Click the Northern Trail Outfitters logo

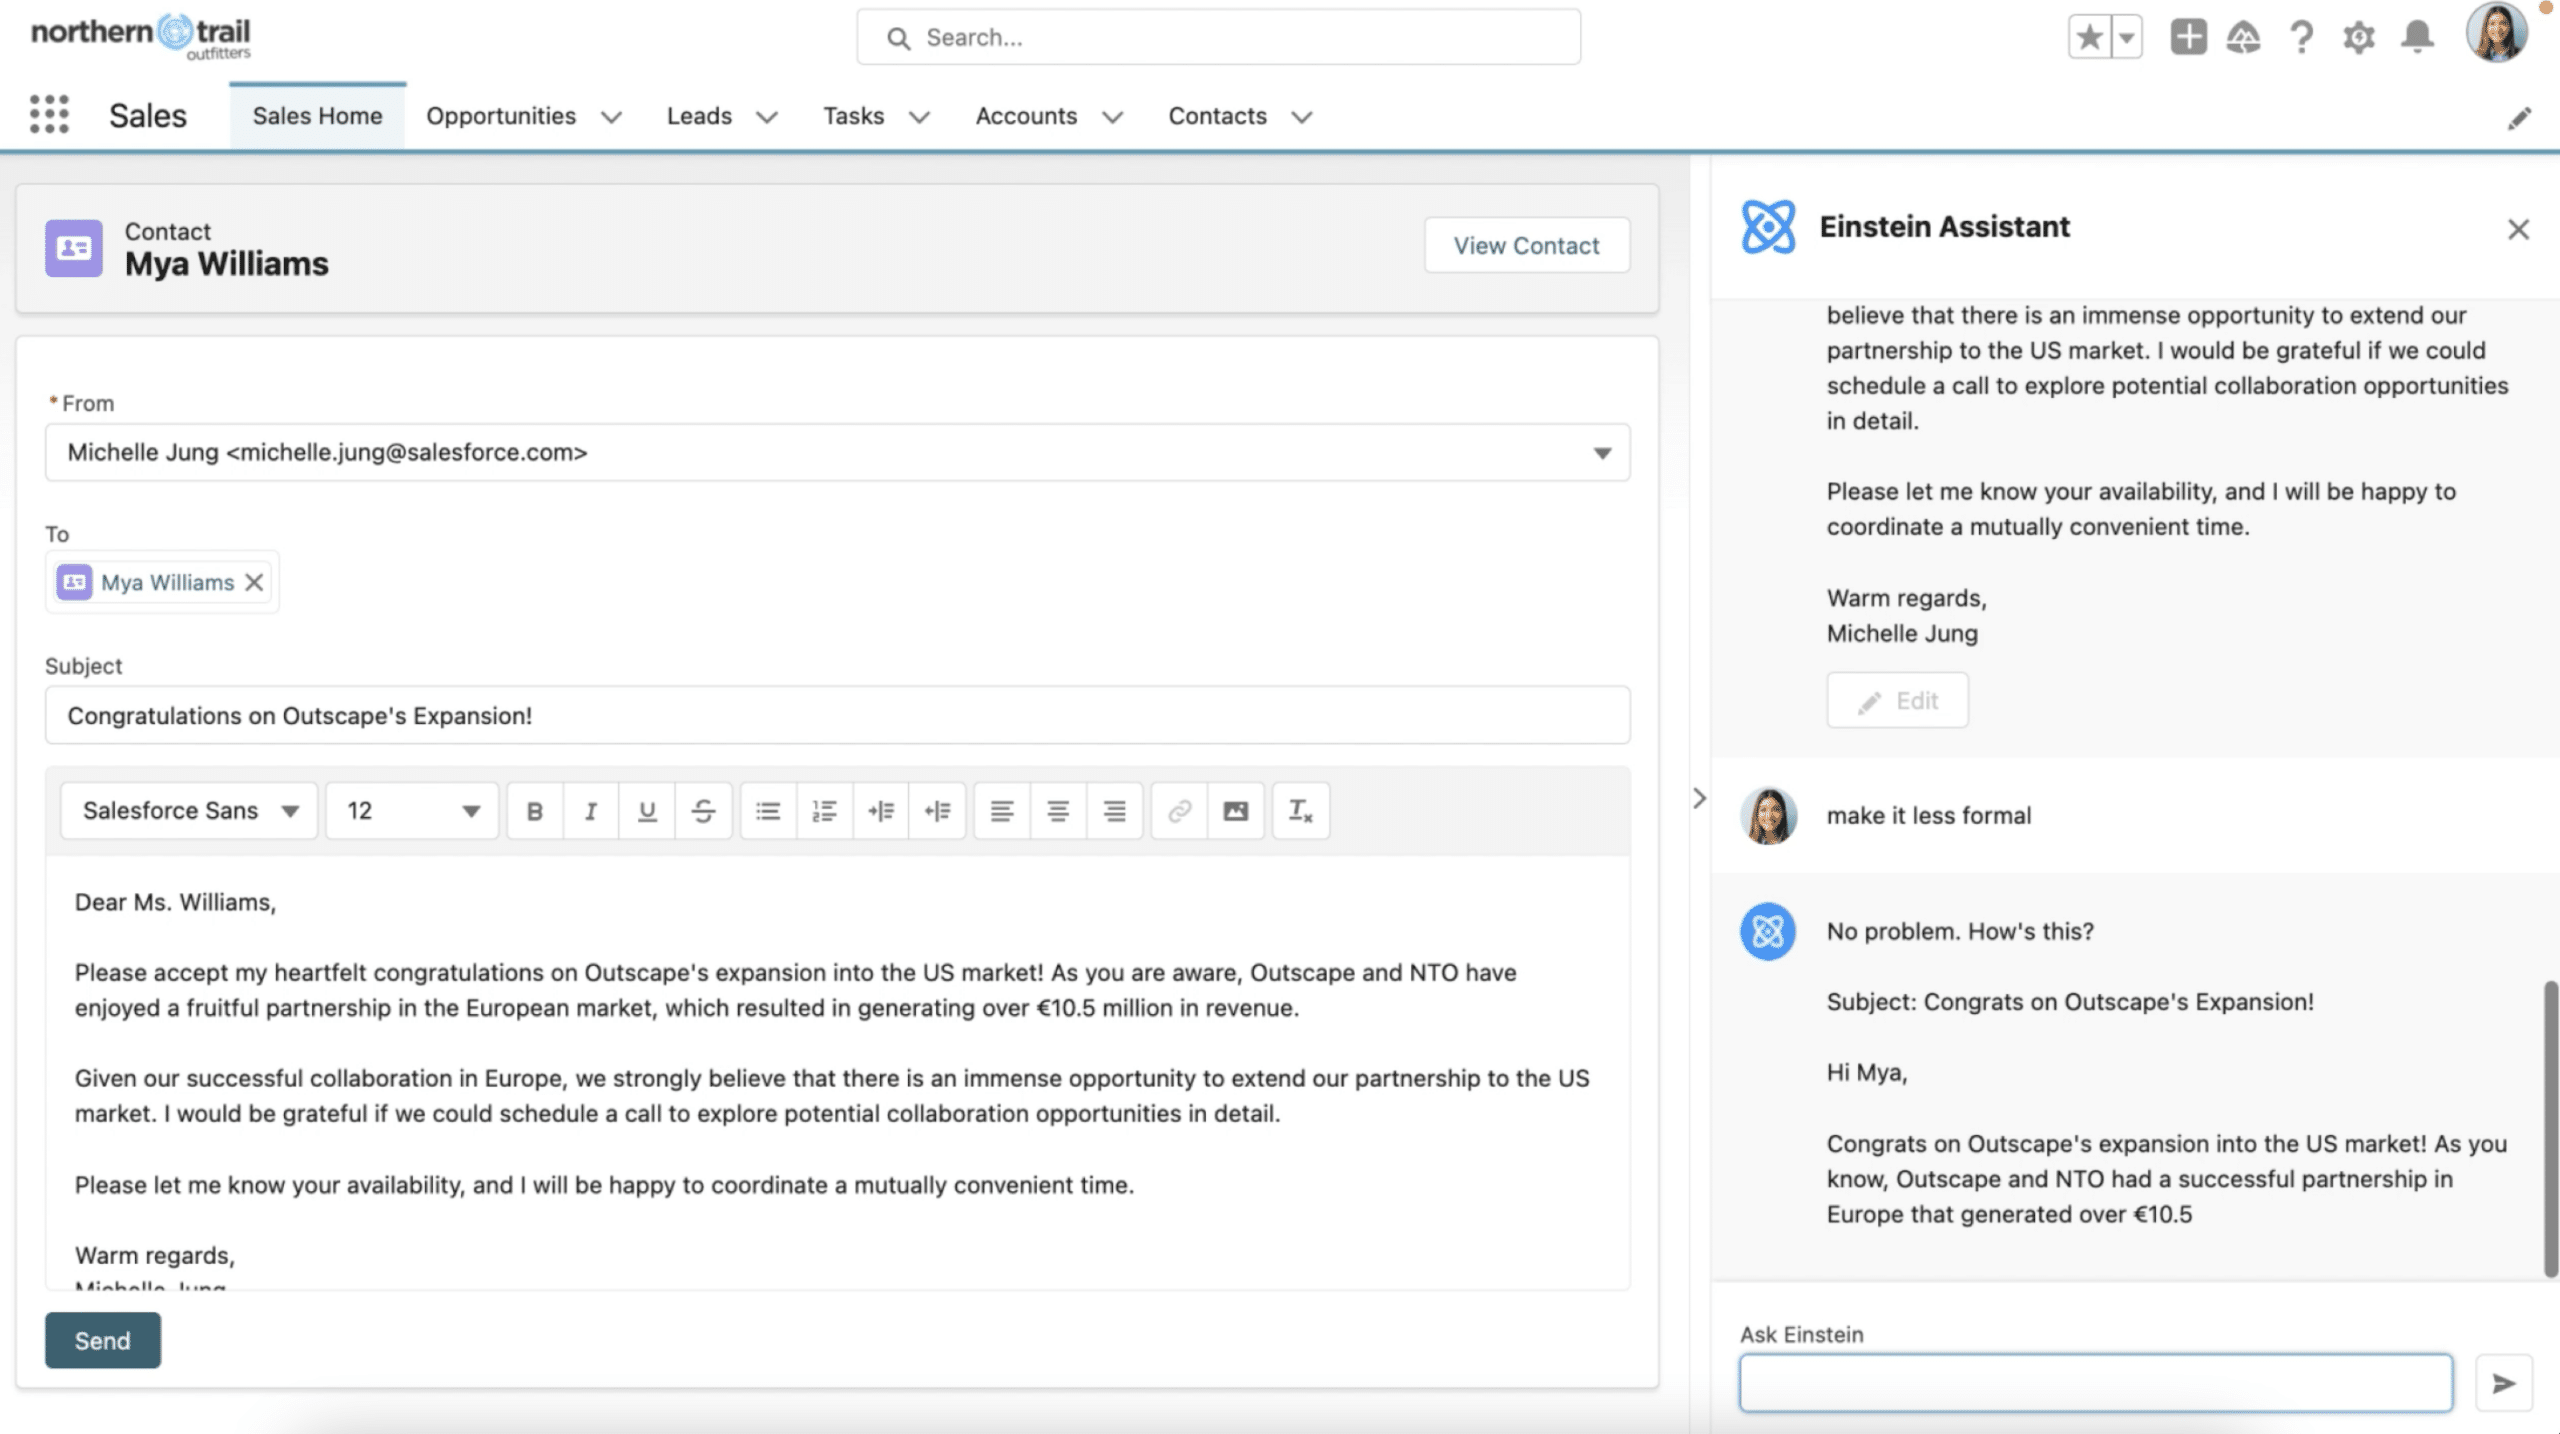click(x=141, y=37)
